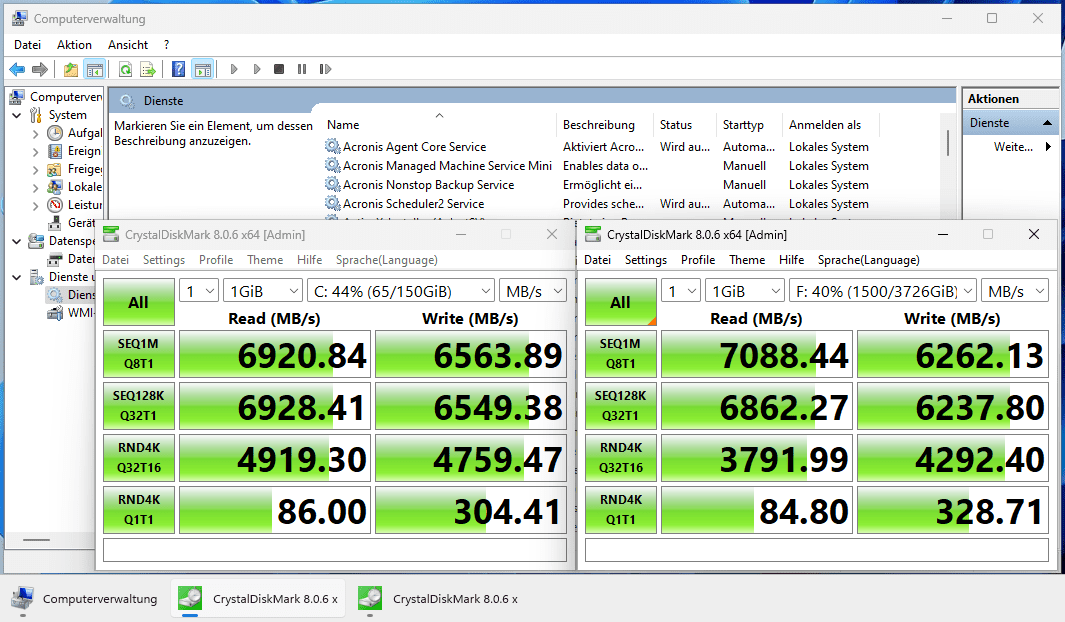Run RND4K Q1T1 test in C: window
Viewport: 1065px width, 622px height.
[139, 510]
